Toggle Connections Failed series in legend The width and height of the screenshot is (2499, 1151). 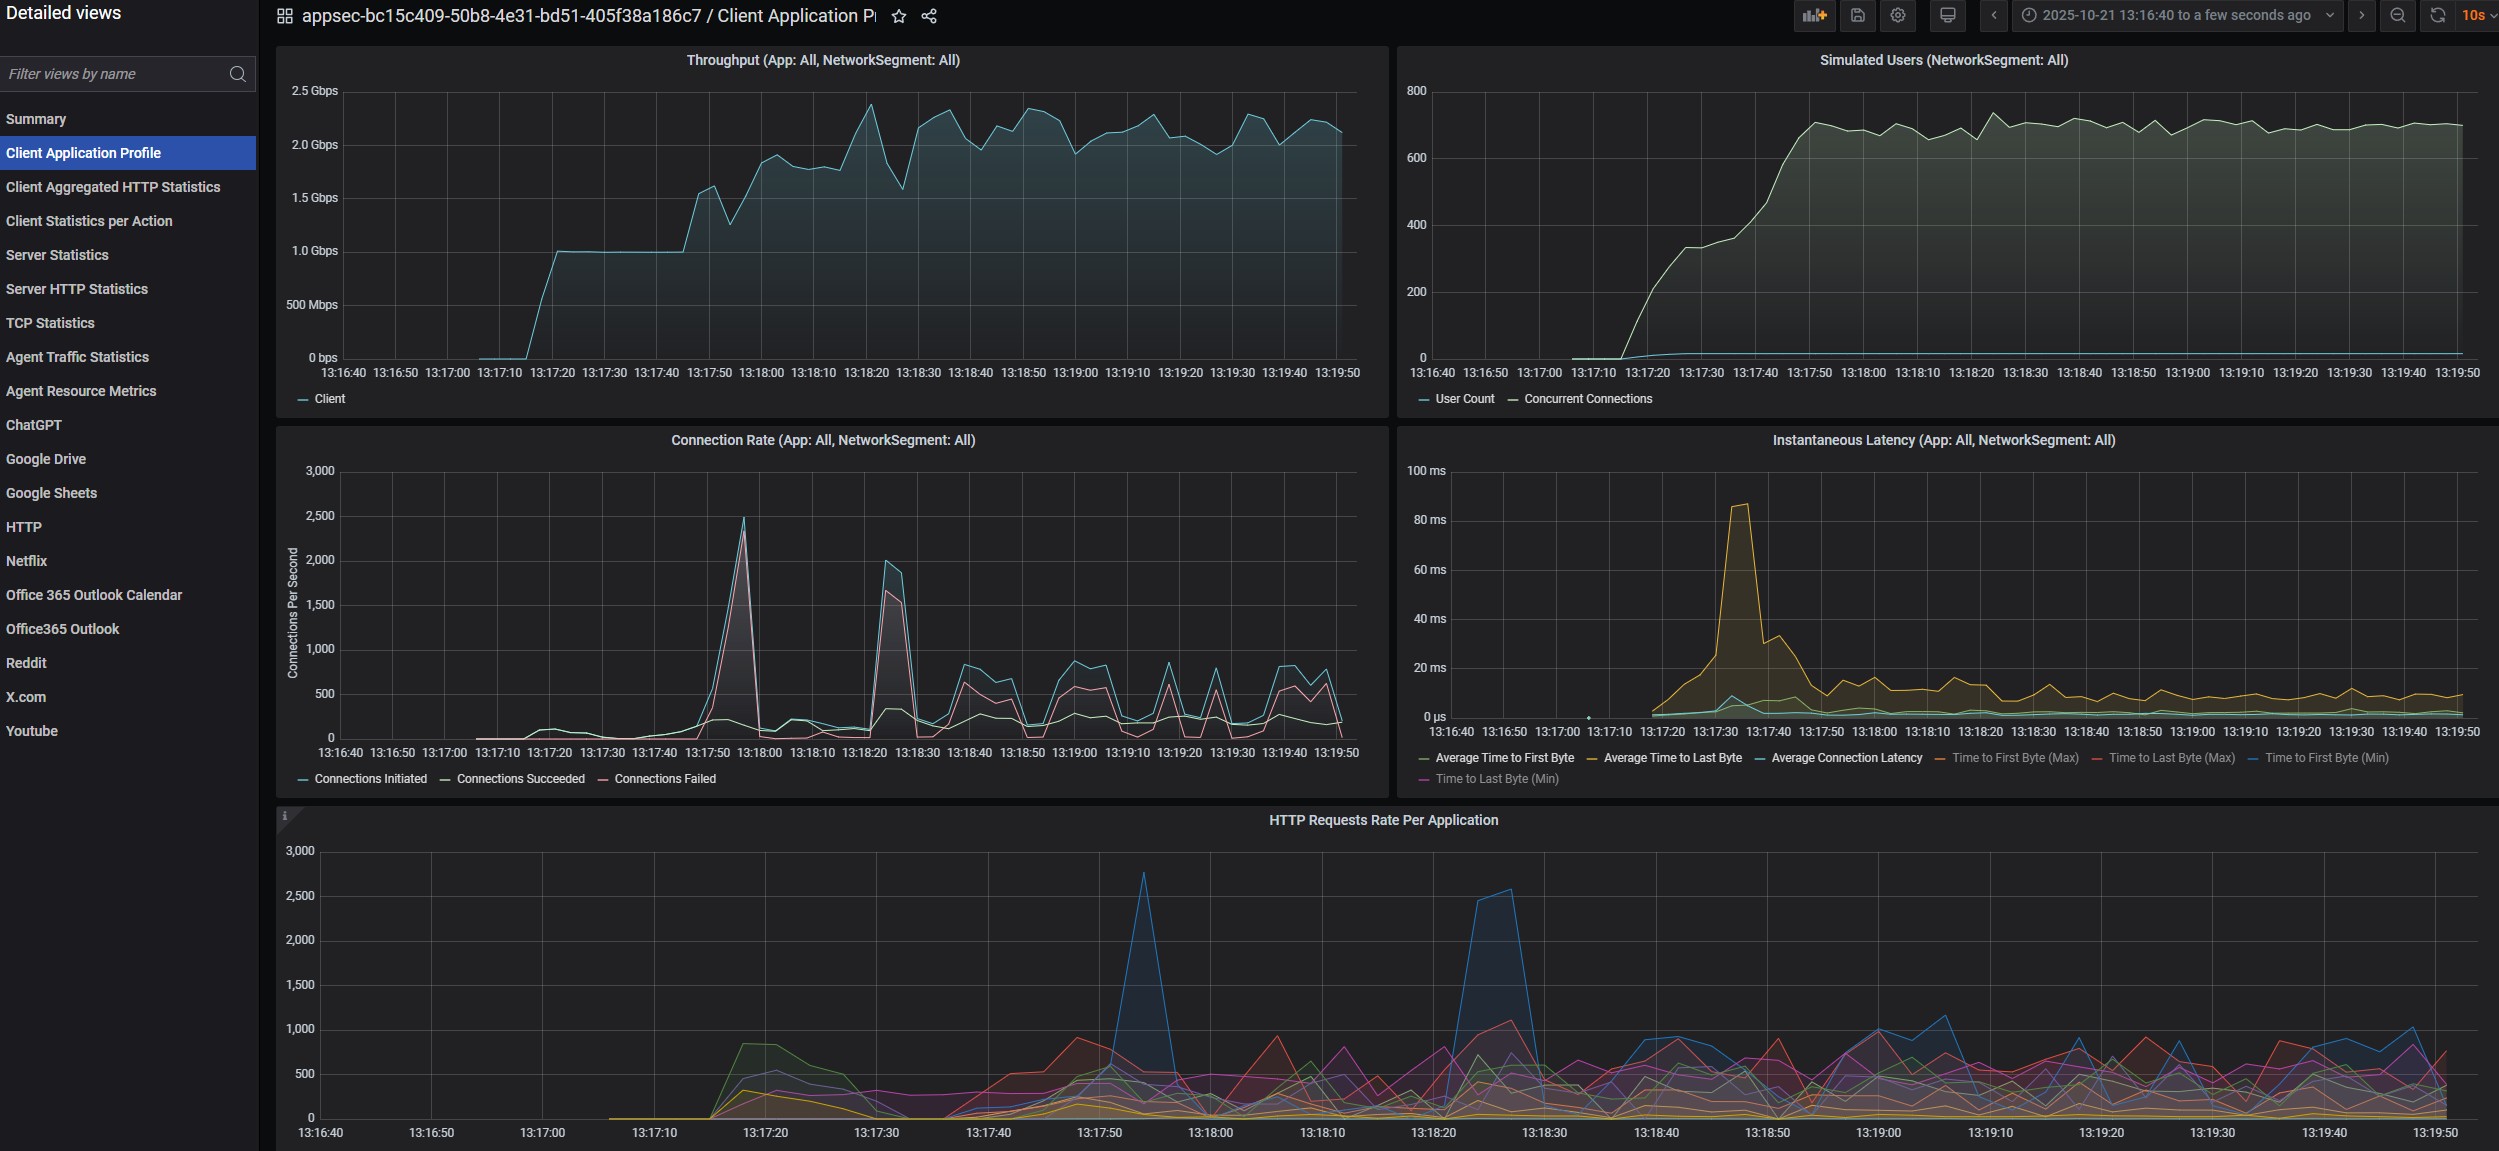pyautogui.click(x=665, y=779)
